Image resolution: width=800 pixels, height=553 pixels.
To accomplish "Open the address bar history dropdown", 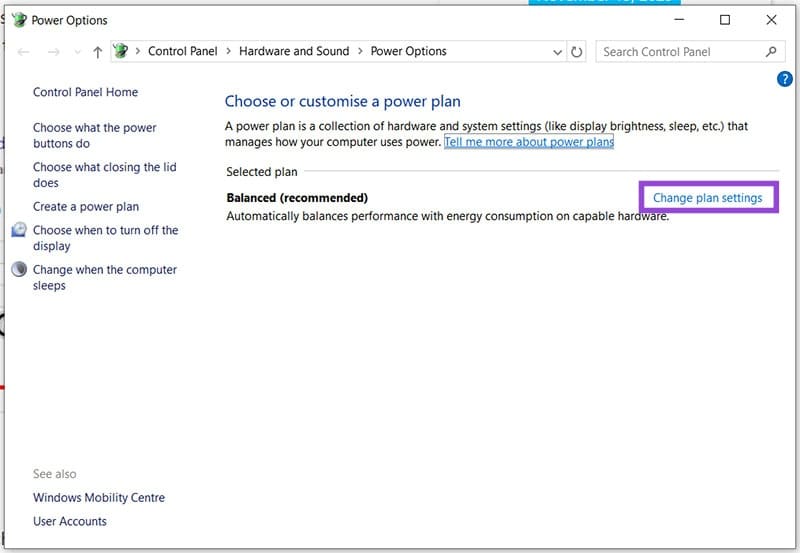I will tap(557, 52).
